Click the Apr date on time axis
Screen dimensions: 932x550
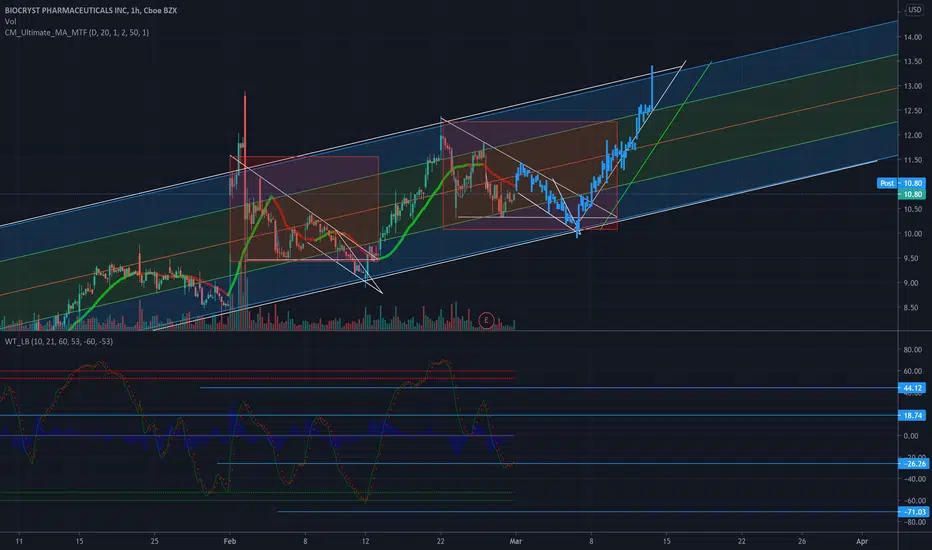[862, 541]
